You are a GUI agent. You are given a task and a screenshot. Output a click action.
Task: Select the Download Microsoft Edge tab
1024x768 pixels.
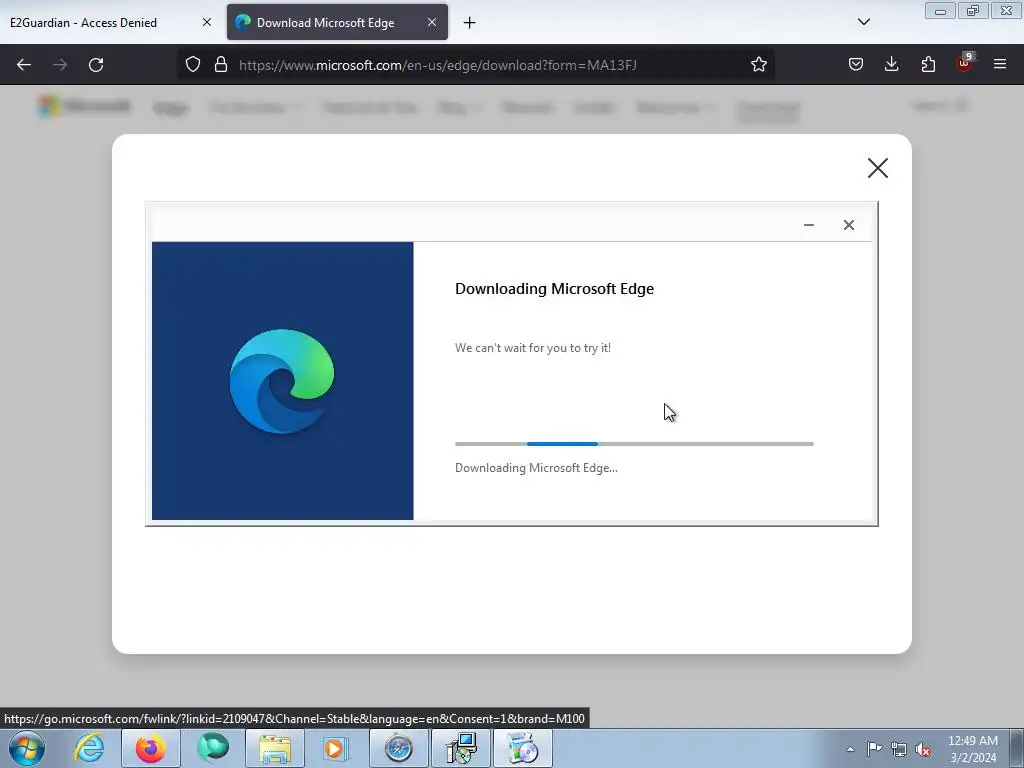[x=337, y=22]
